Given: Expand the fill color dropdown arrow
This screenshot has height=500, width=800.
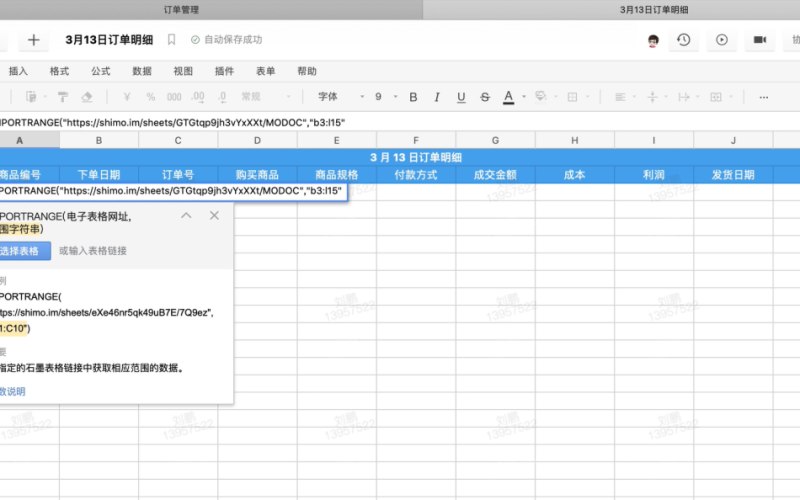Looking at the screenshot, I should pyautogui.click(x=556, y=96).
